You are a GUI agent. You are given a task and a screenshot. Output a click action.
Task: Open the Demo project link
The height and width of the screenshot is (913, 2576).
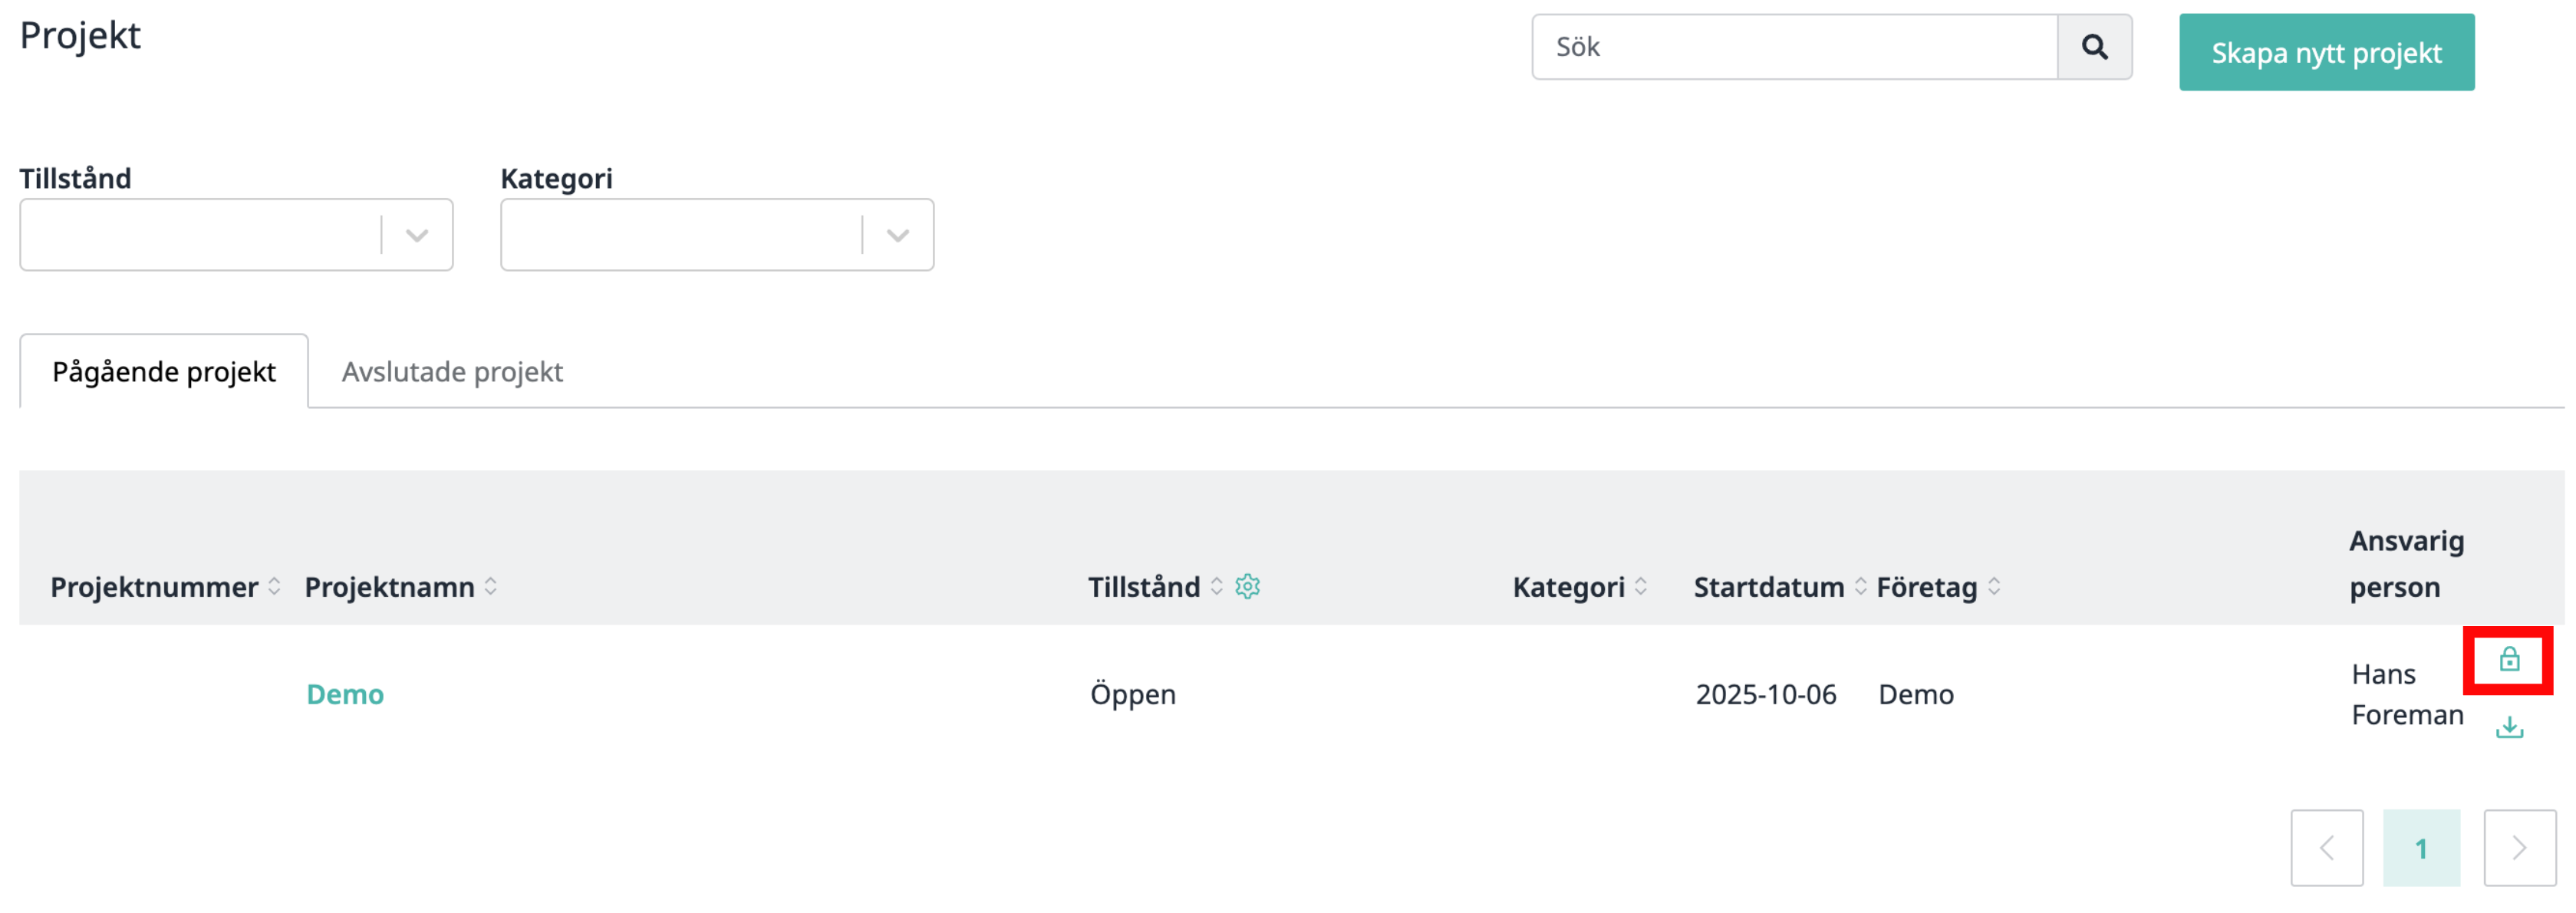coord(345,694)
